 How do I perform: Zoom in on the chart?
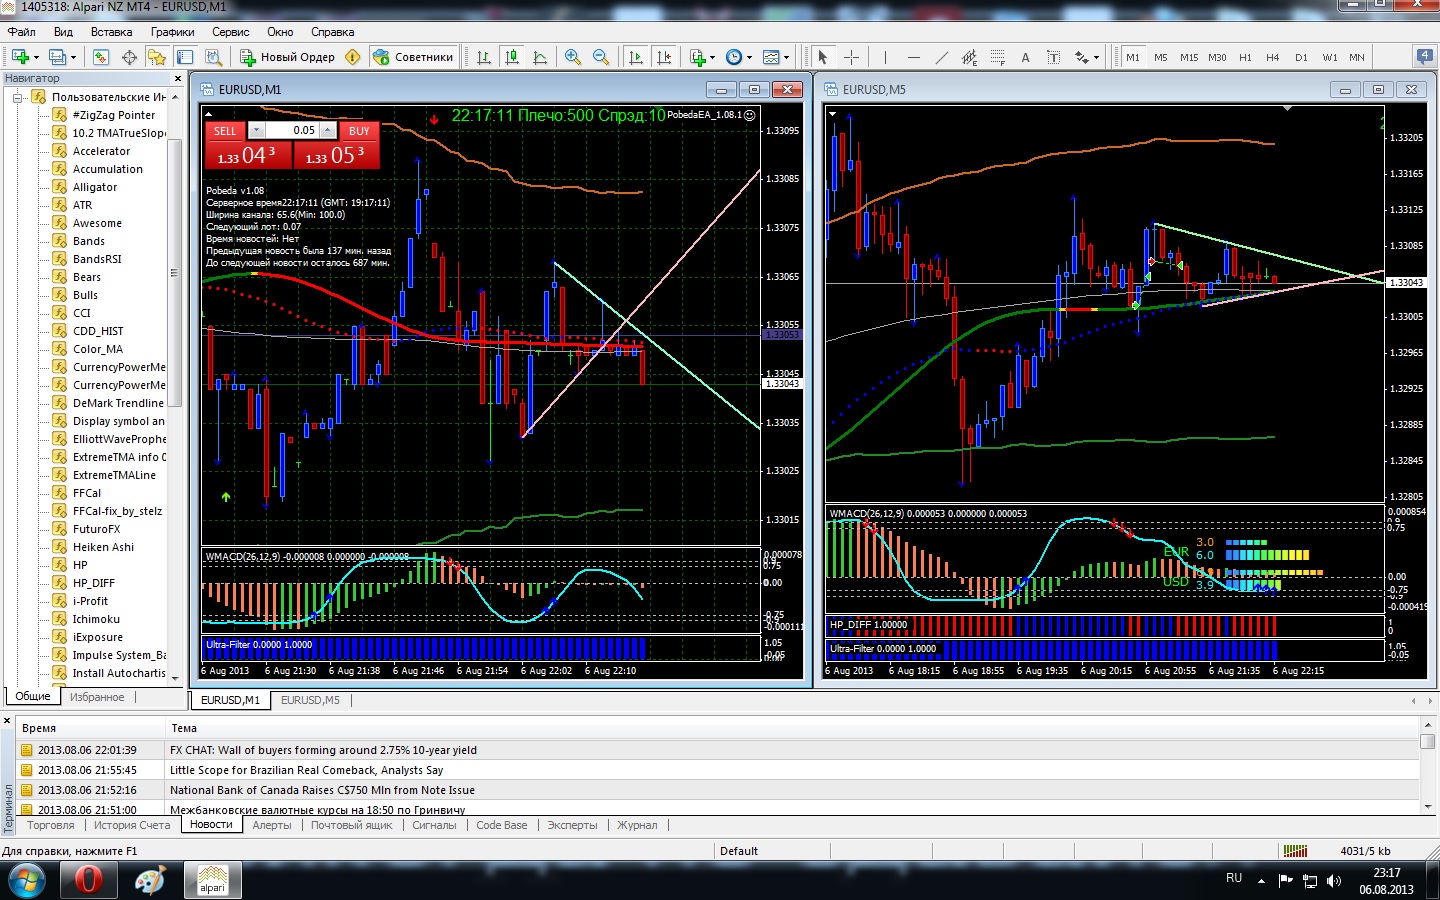pos(573,57)
